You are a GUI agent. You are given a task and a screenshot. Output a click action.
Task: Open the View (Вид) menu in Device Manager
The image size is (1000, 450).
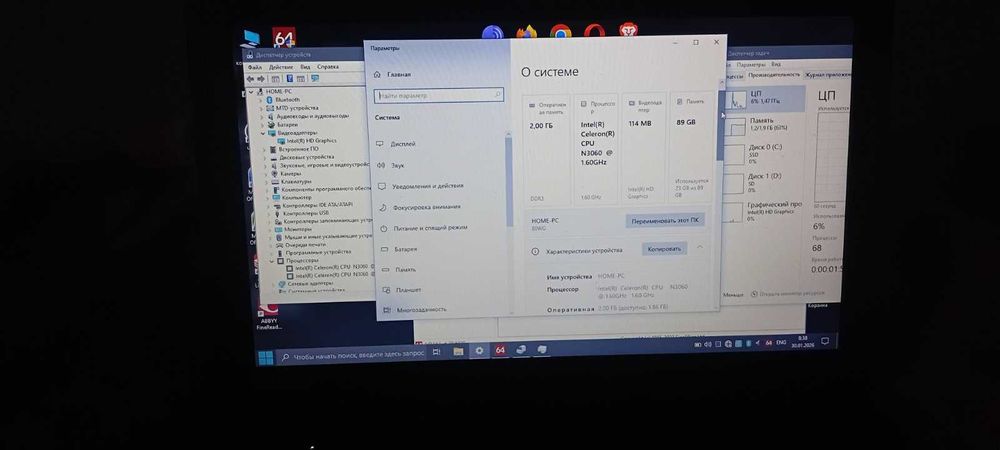(305, 67)
